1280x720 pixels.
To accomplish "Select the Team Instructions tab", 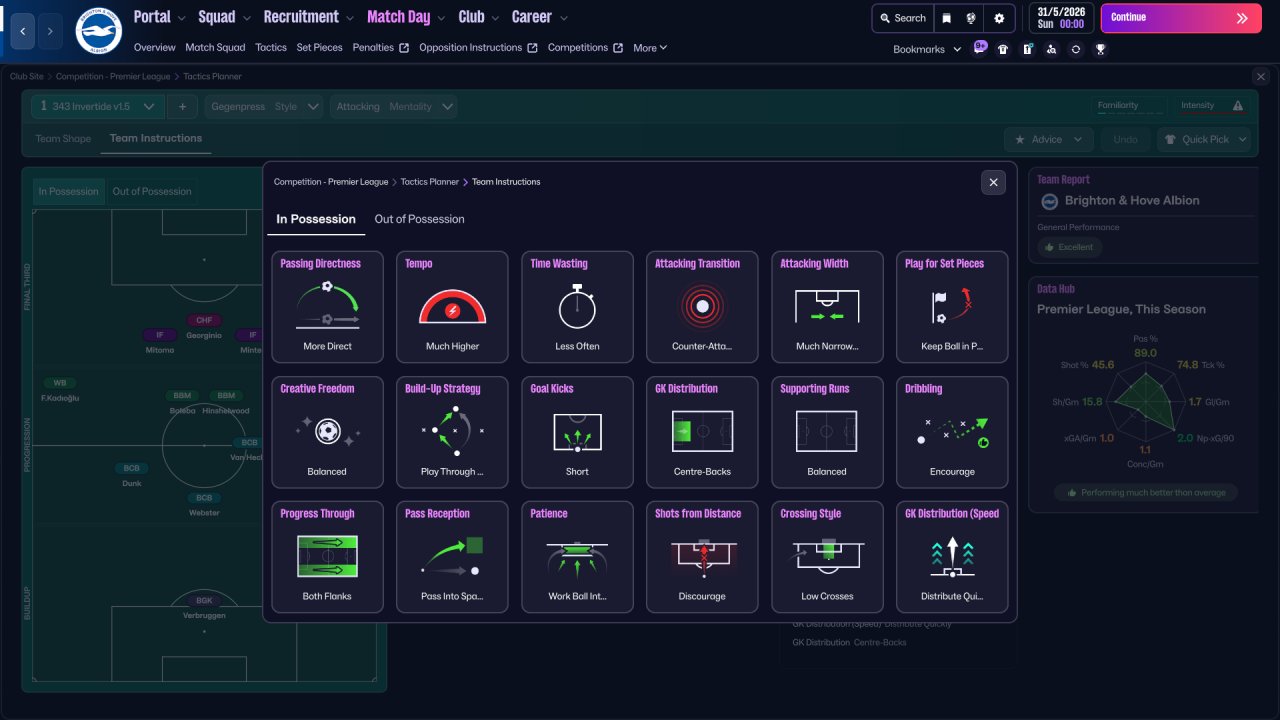I will 156,139.
